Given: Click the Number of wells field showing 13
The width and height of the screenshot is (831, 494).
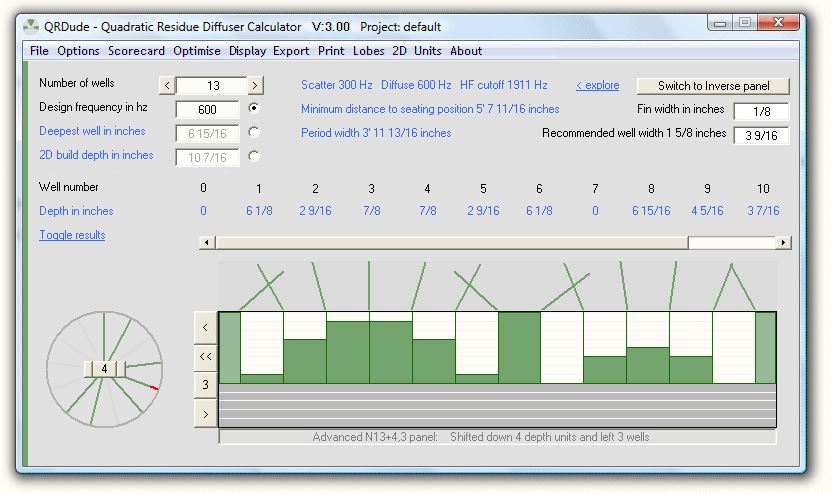Looking at the screenshot, I should click(x=211, y=85).
